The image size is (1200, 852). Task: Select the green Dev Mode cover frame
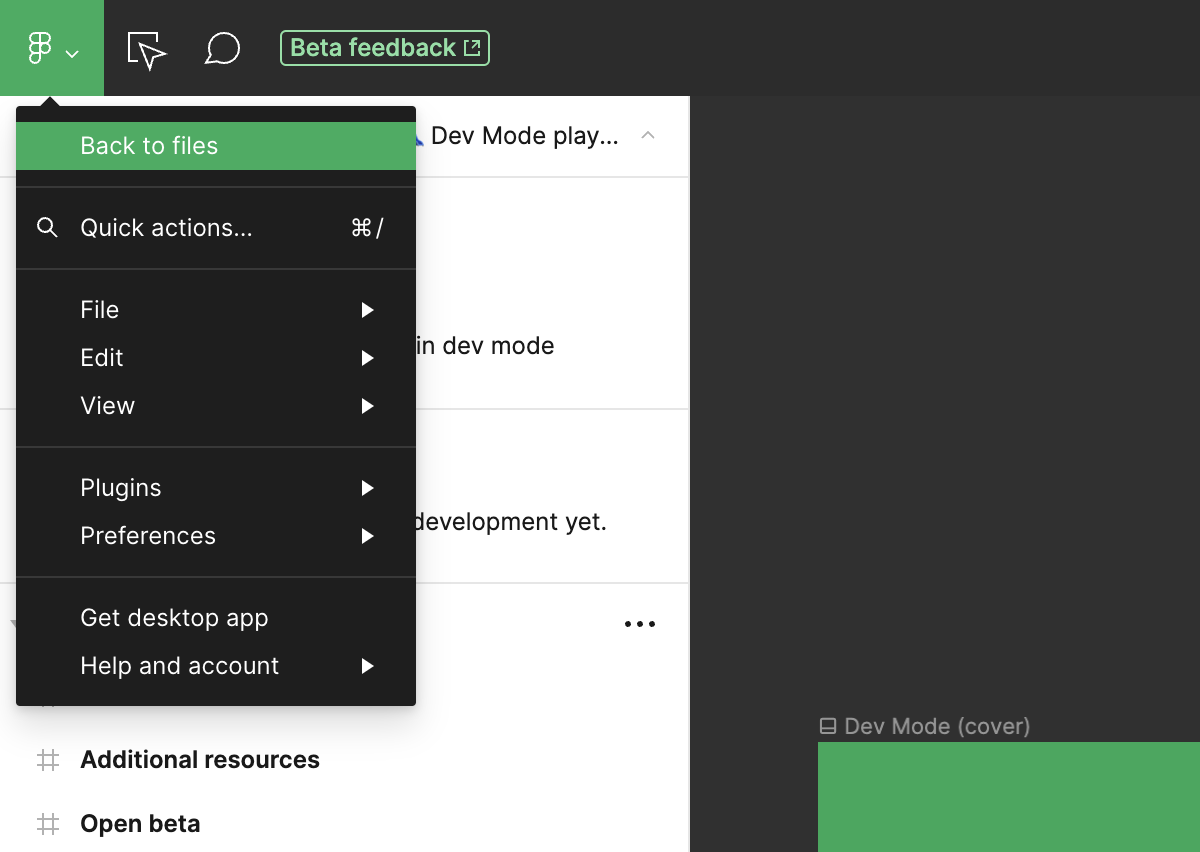click(x=1008, y=797)
